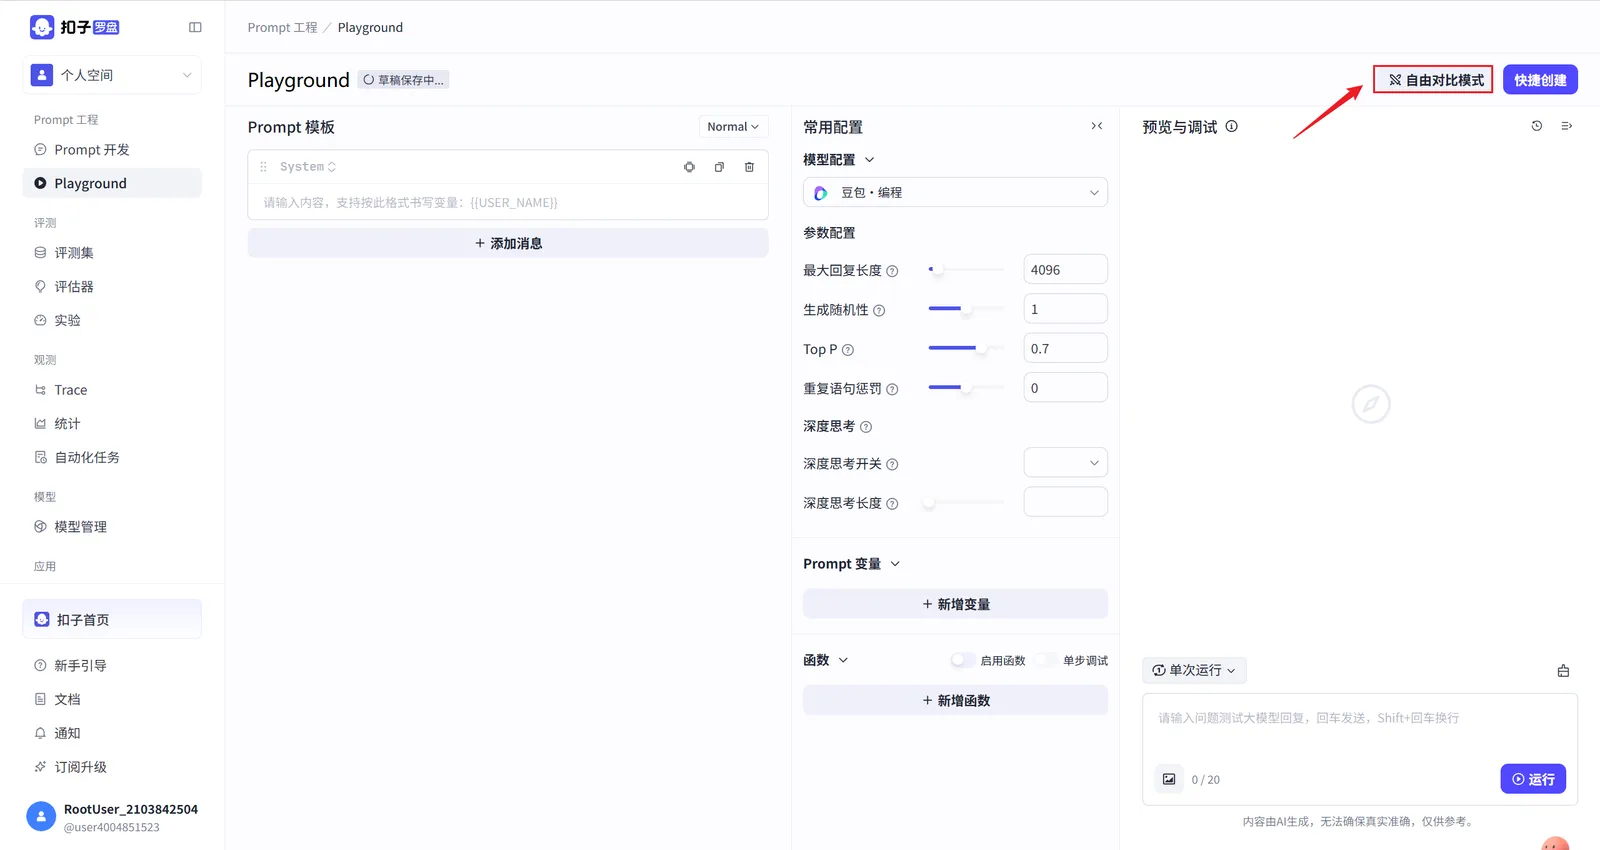Click 新增函数 button

point(955,700)
